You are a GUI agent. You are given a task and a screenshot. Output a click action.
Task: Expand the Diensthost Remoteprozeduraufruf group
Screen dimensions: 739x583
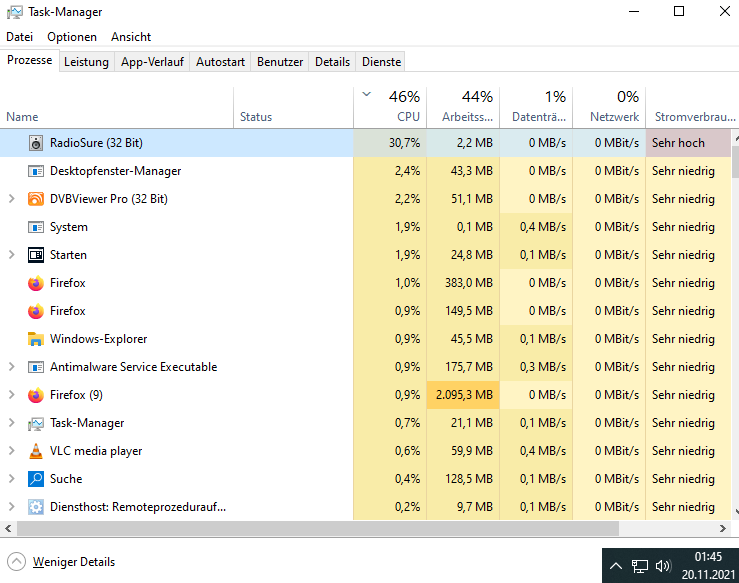click(x=12, y=507)
